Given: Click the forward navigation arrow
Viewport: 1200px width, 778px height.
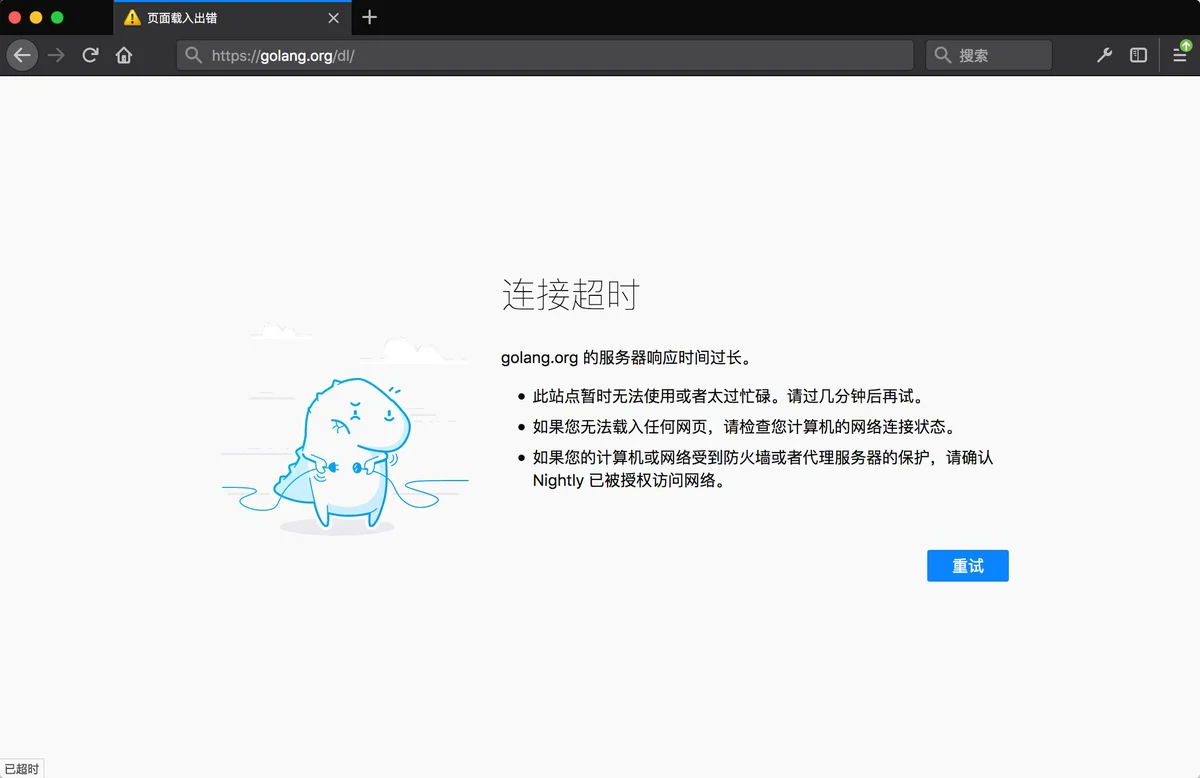Looking at the screenshot, I should point(56,55).
